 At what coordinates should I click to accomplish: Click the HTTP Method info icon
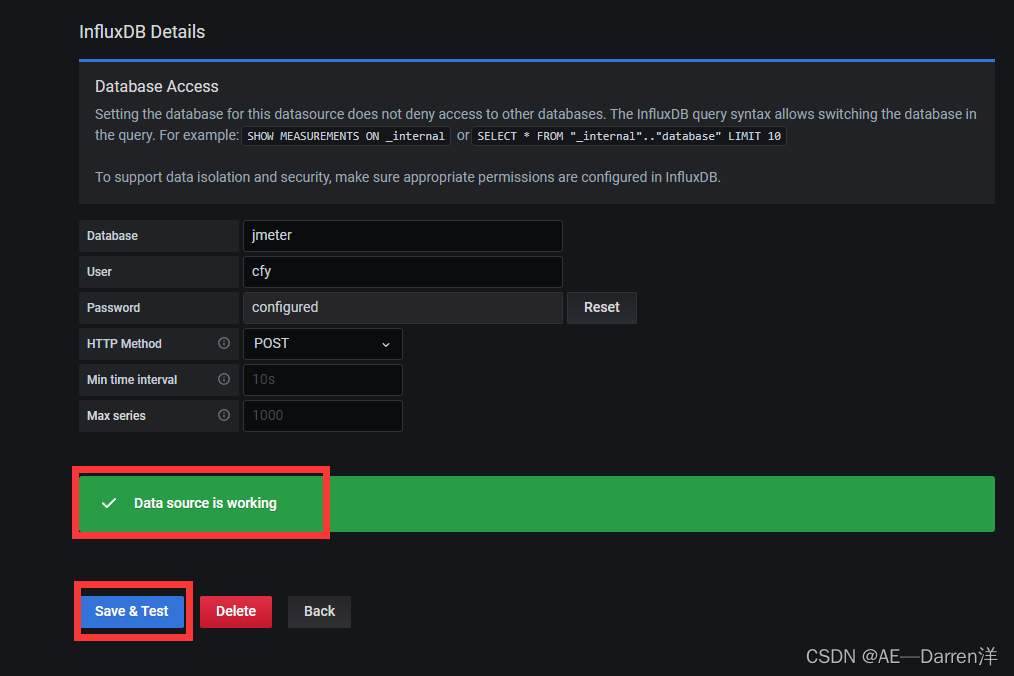222,344
